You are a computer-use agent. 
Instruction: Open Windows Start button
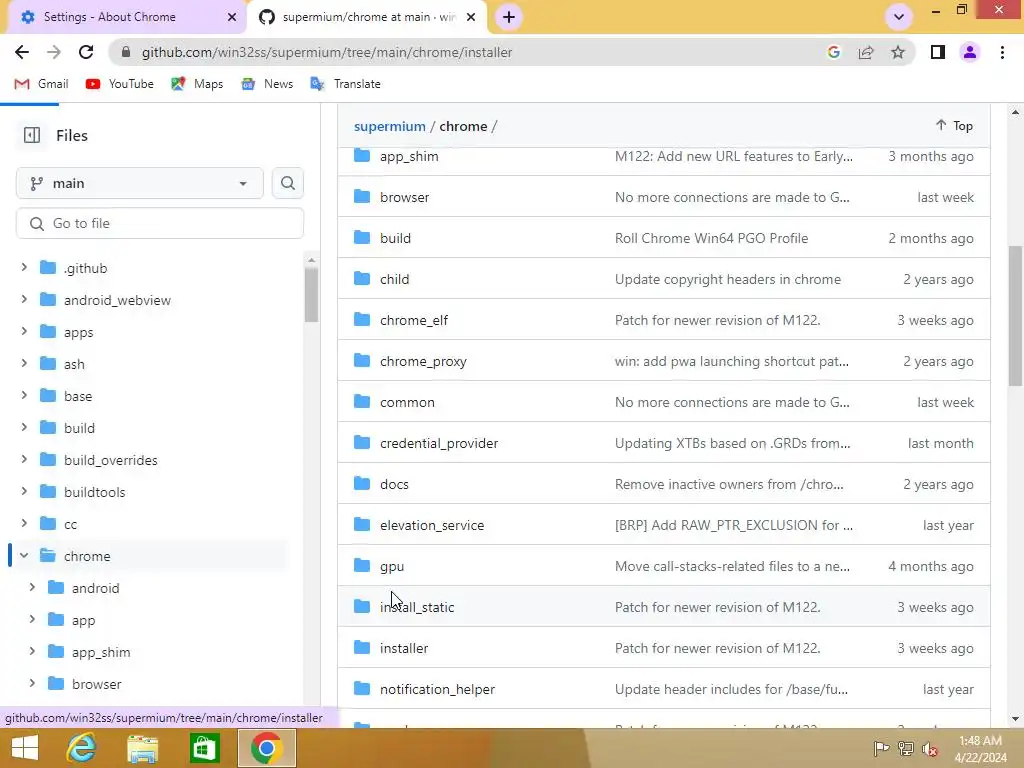tap(25, 748)
